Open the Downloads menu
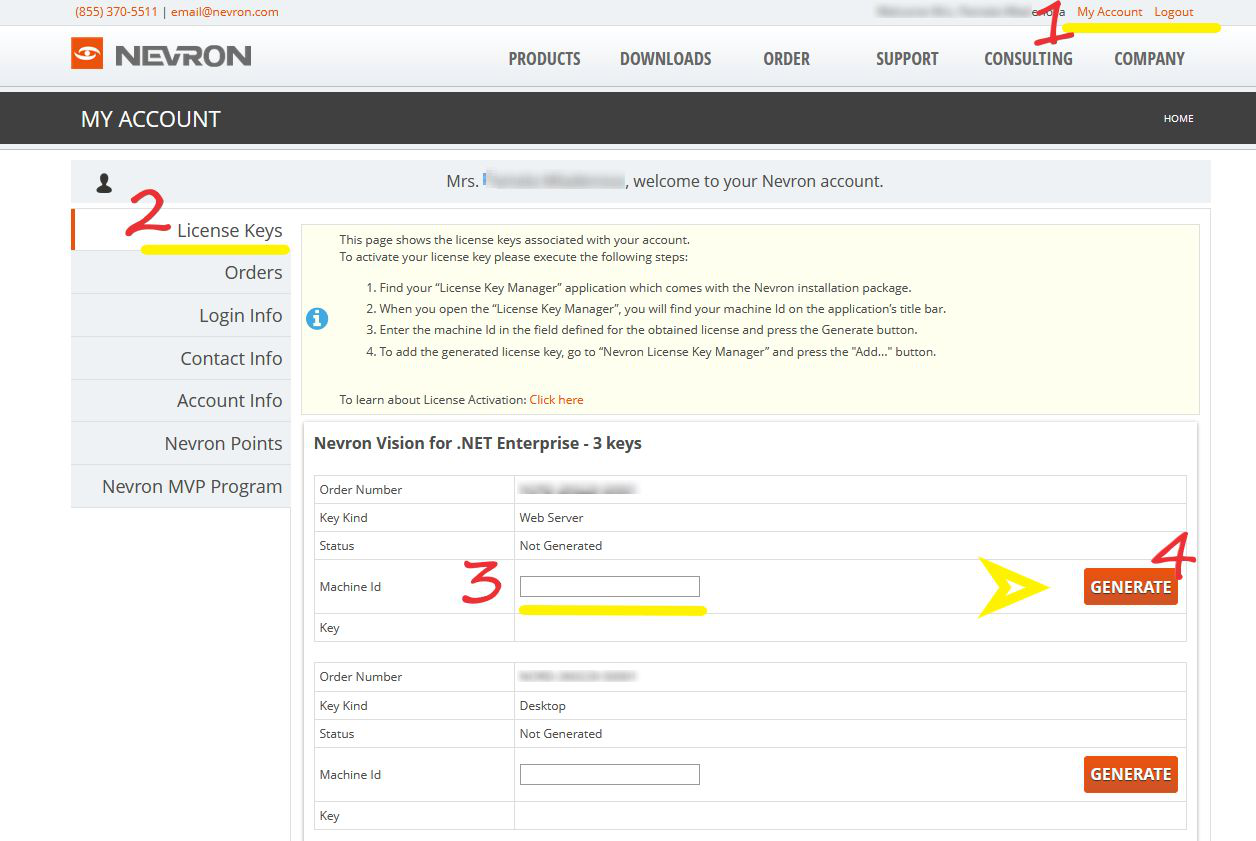 (x=665, y=59)
